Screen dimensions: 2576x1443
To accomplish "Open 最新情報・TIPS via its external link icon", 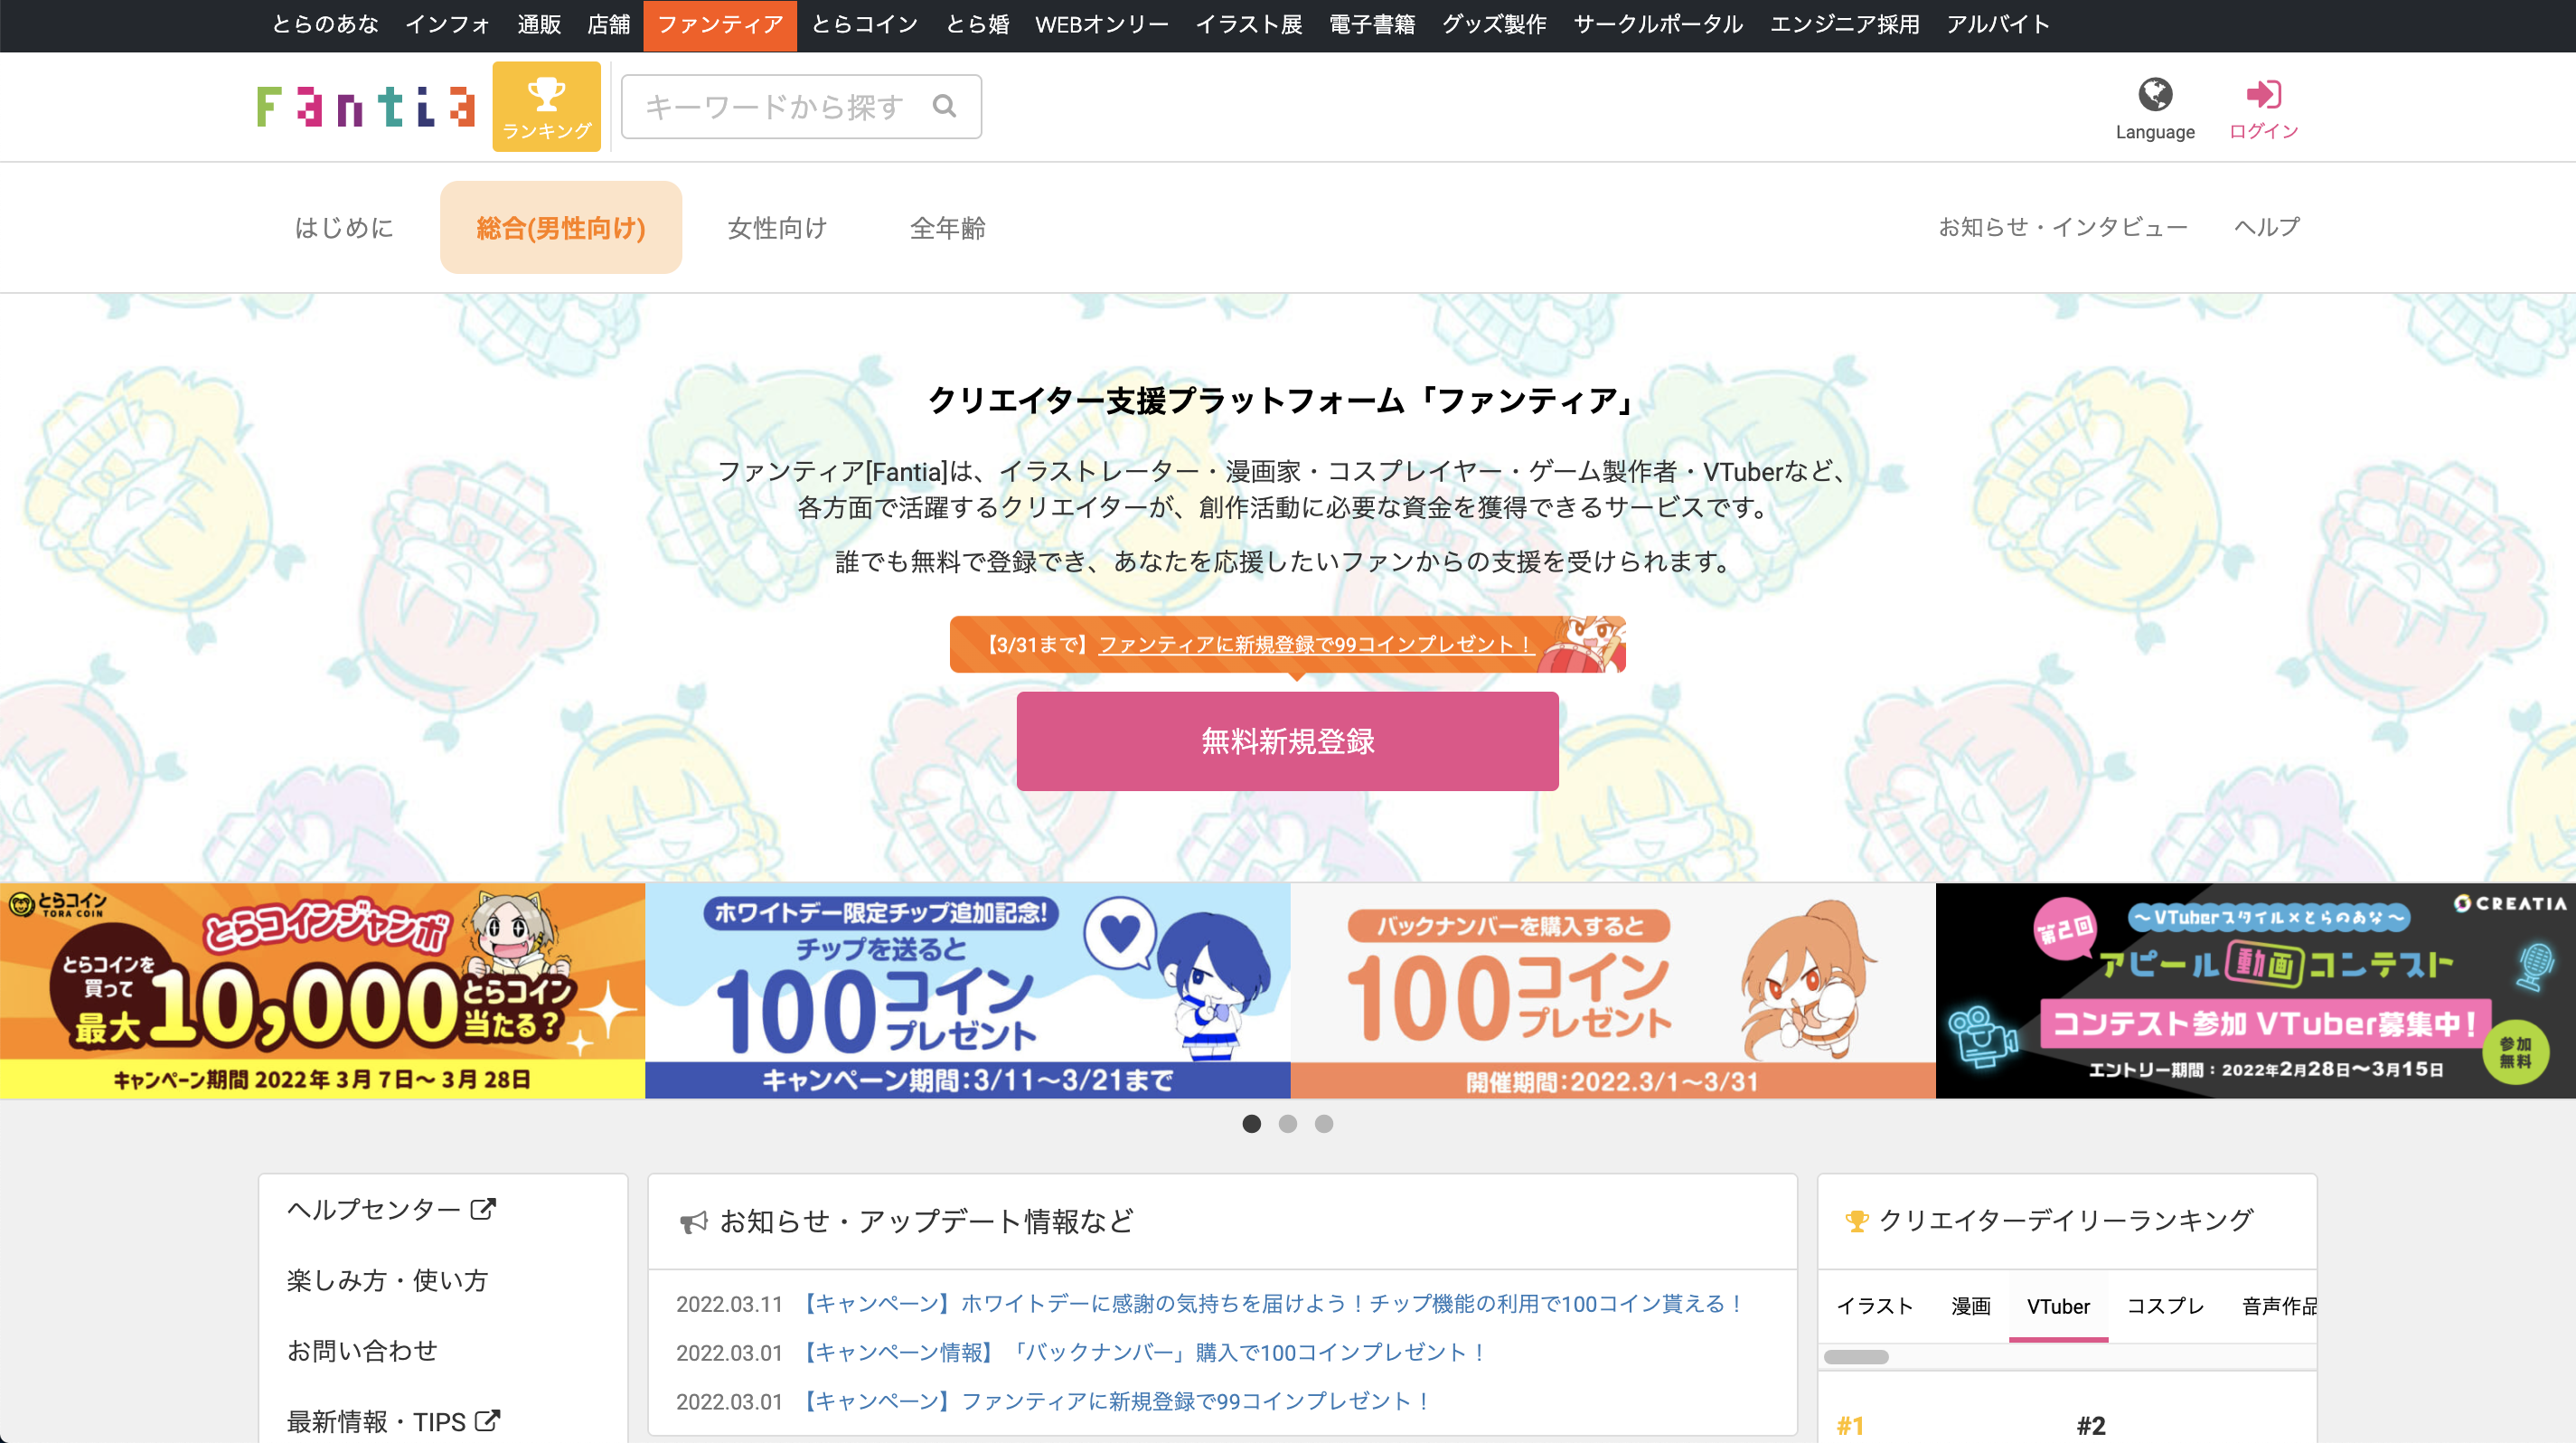I will coord(487,1420).
